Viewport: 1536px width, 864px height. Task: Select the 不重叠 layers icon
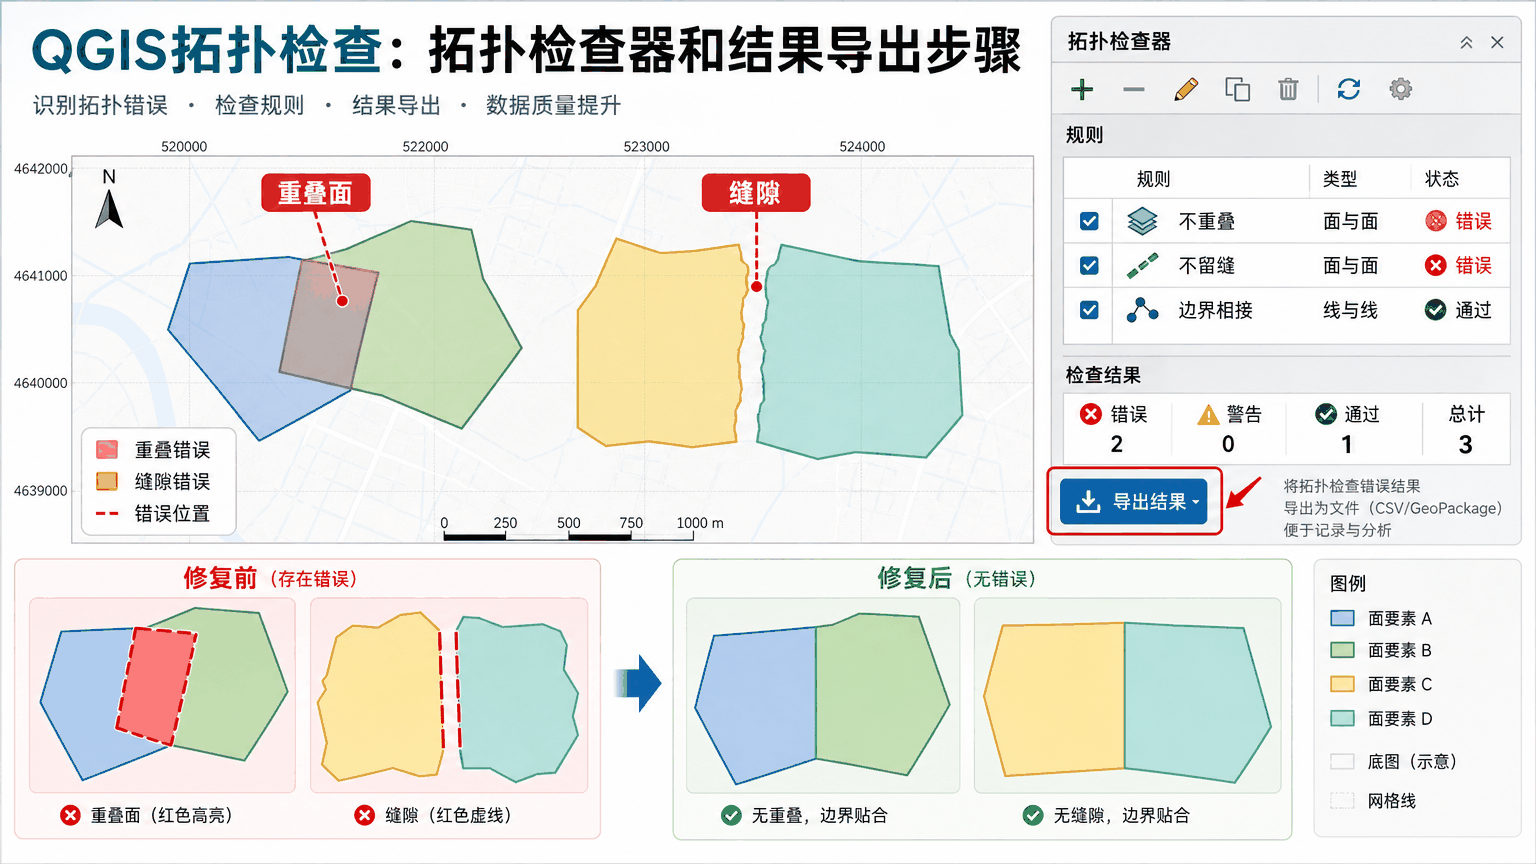click(x=1142, y=221)
